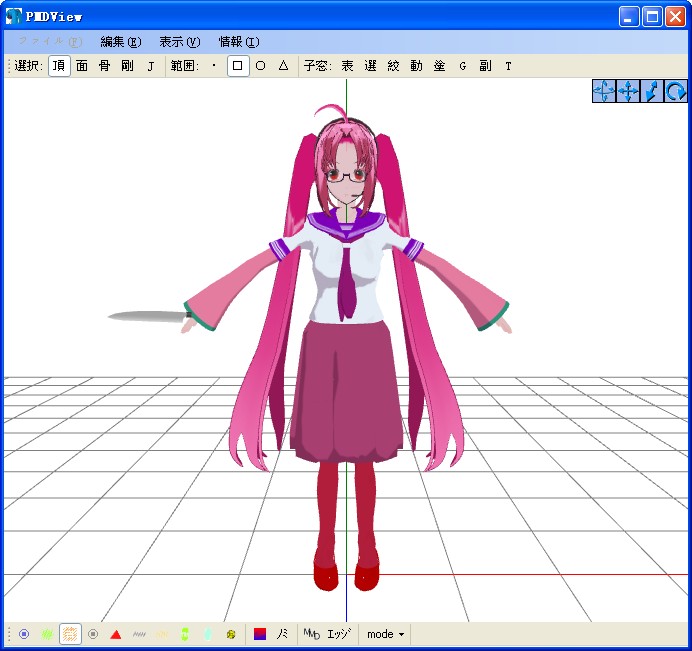
Task: Open the 編集(E) menu
Action: pyautogui.click(x=121, y=42)
